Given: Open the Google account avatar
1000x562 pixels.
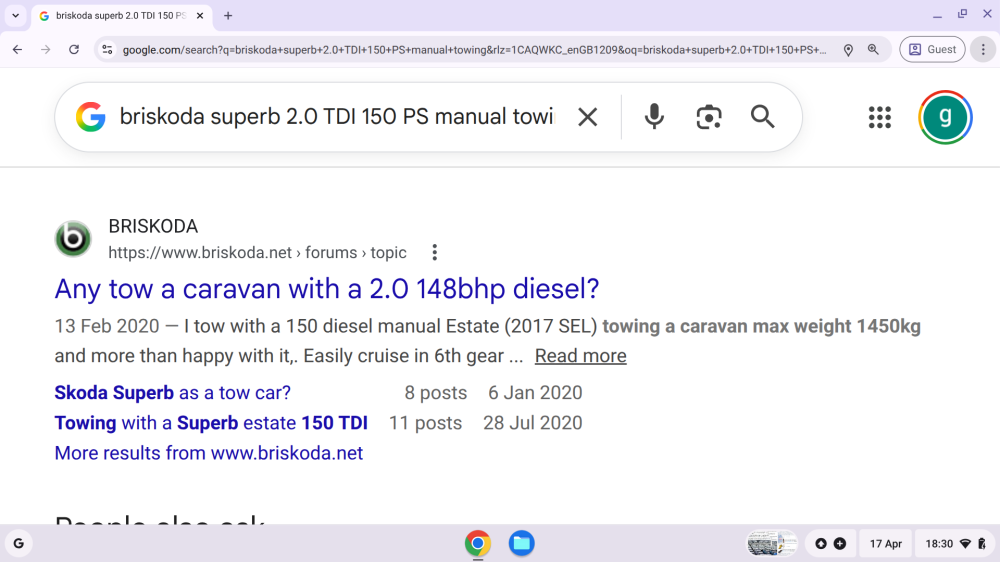Looking at the screenshot, I should pos(945,117).
